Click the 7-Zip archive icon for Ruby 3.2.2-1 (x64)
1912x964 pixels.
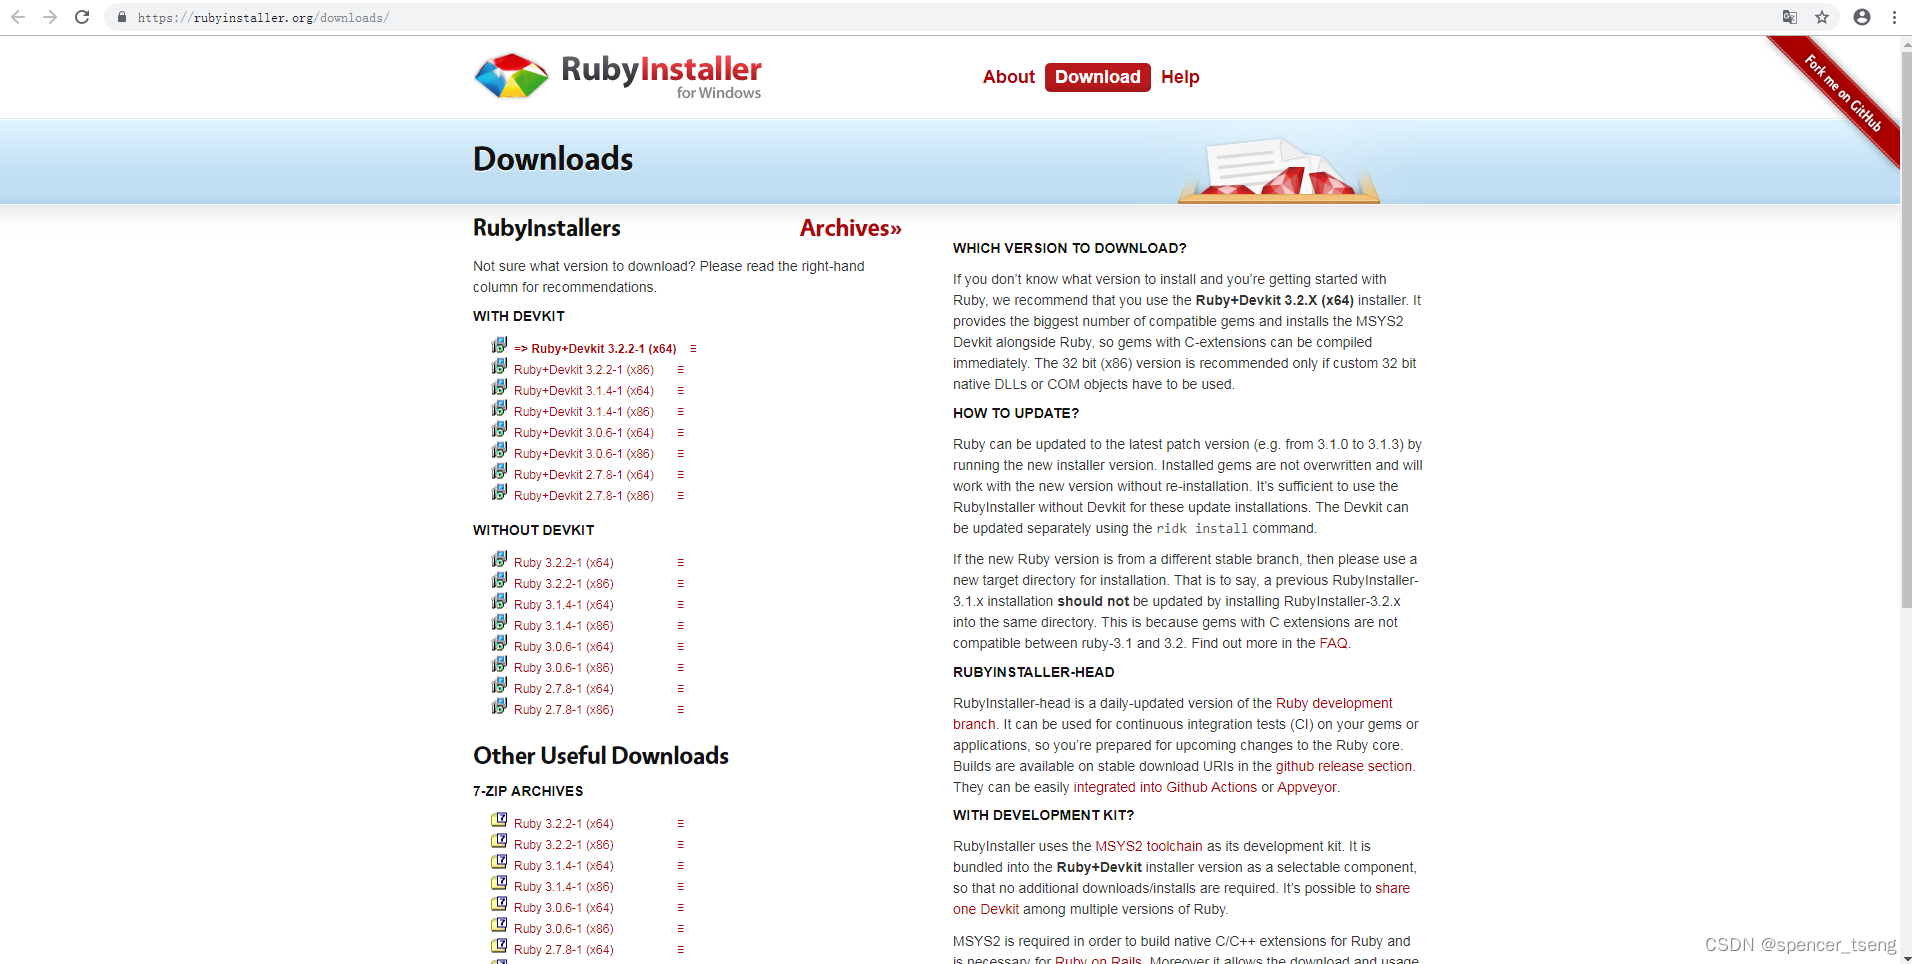pyautogui.click(x=499, y=820)
